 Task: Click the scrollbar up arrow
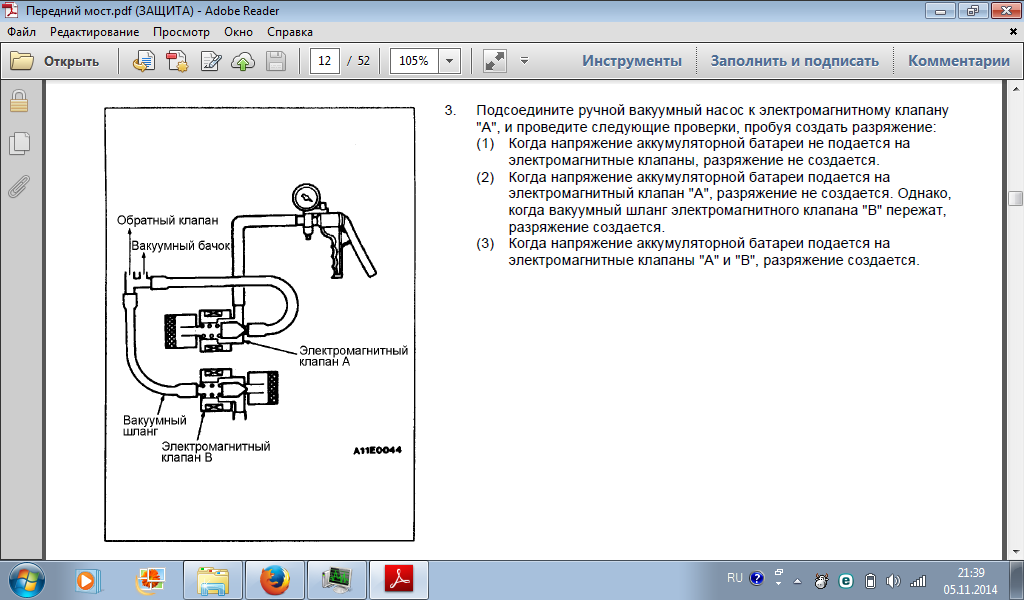click(1016, 89)
